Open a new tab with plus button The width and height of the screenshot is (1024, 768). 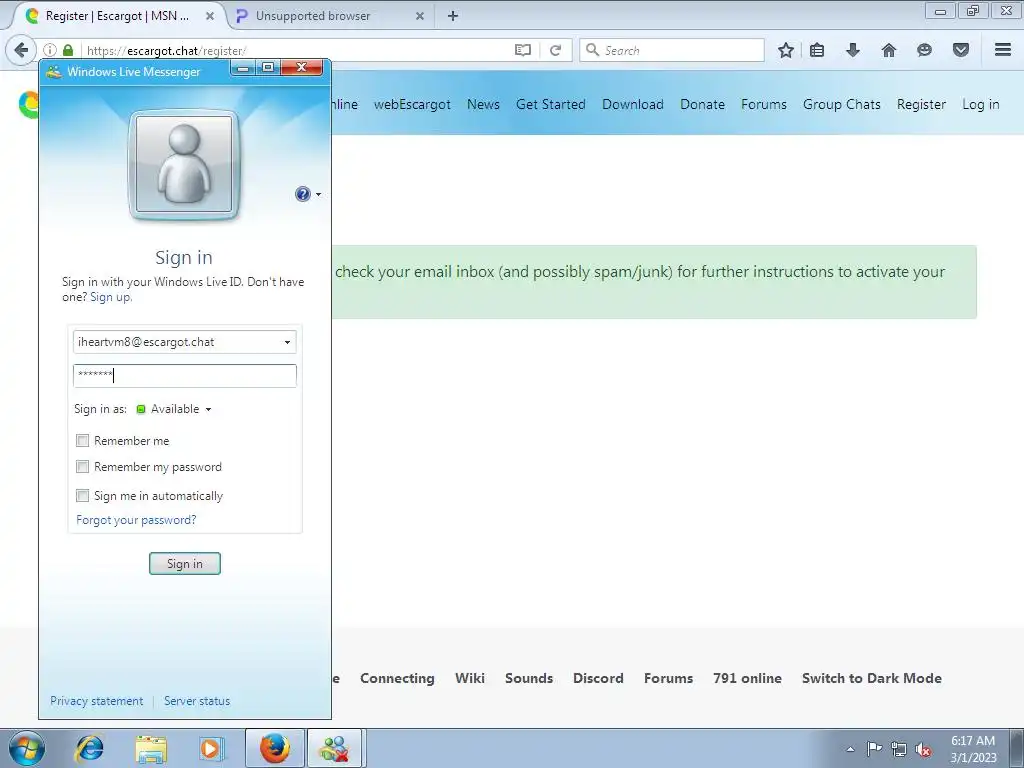point(453,16)
